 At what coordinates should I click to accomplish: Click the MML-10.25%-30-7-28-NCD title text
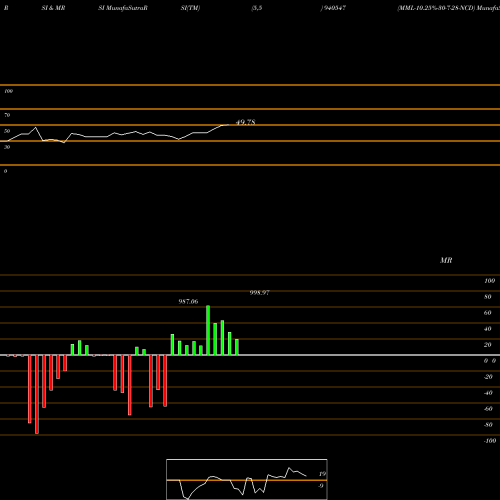pos(436,8)
